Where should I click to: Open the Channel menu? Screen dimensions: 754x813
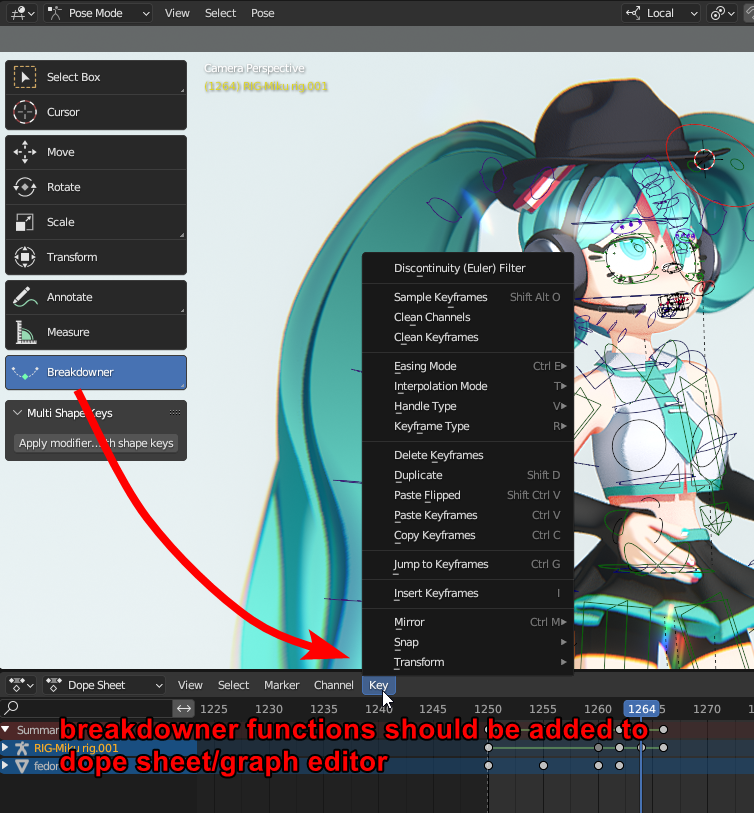(x=333, y=685)
